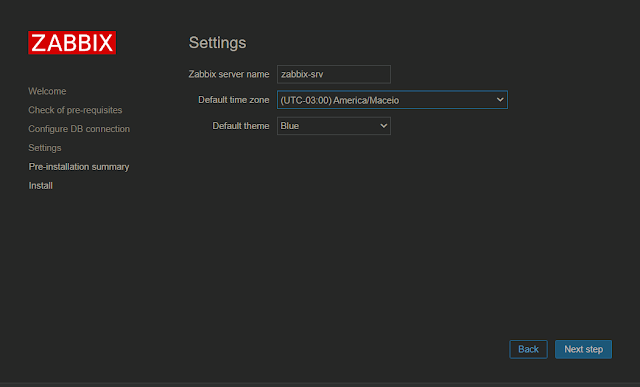Image resolution: width=640 pixels, height=387 pixels.
Task: Go to the Welcome step
Action: tap(47, 91)
